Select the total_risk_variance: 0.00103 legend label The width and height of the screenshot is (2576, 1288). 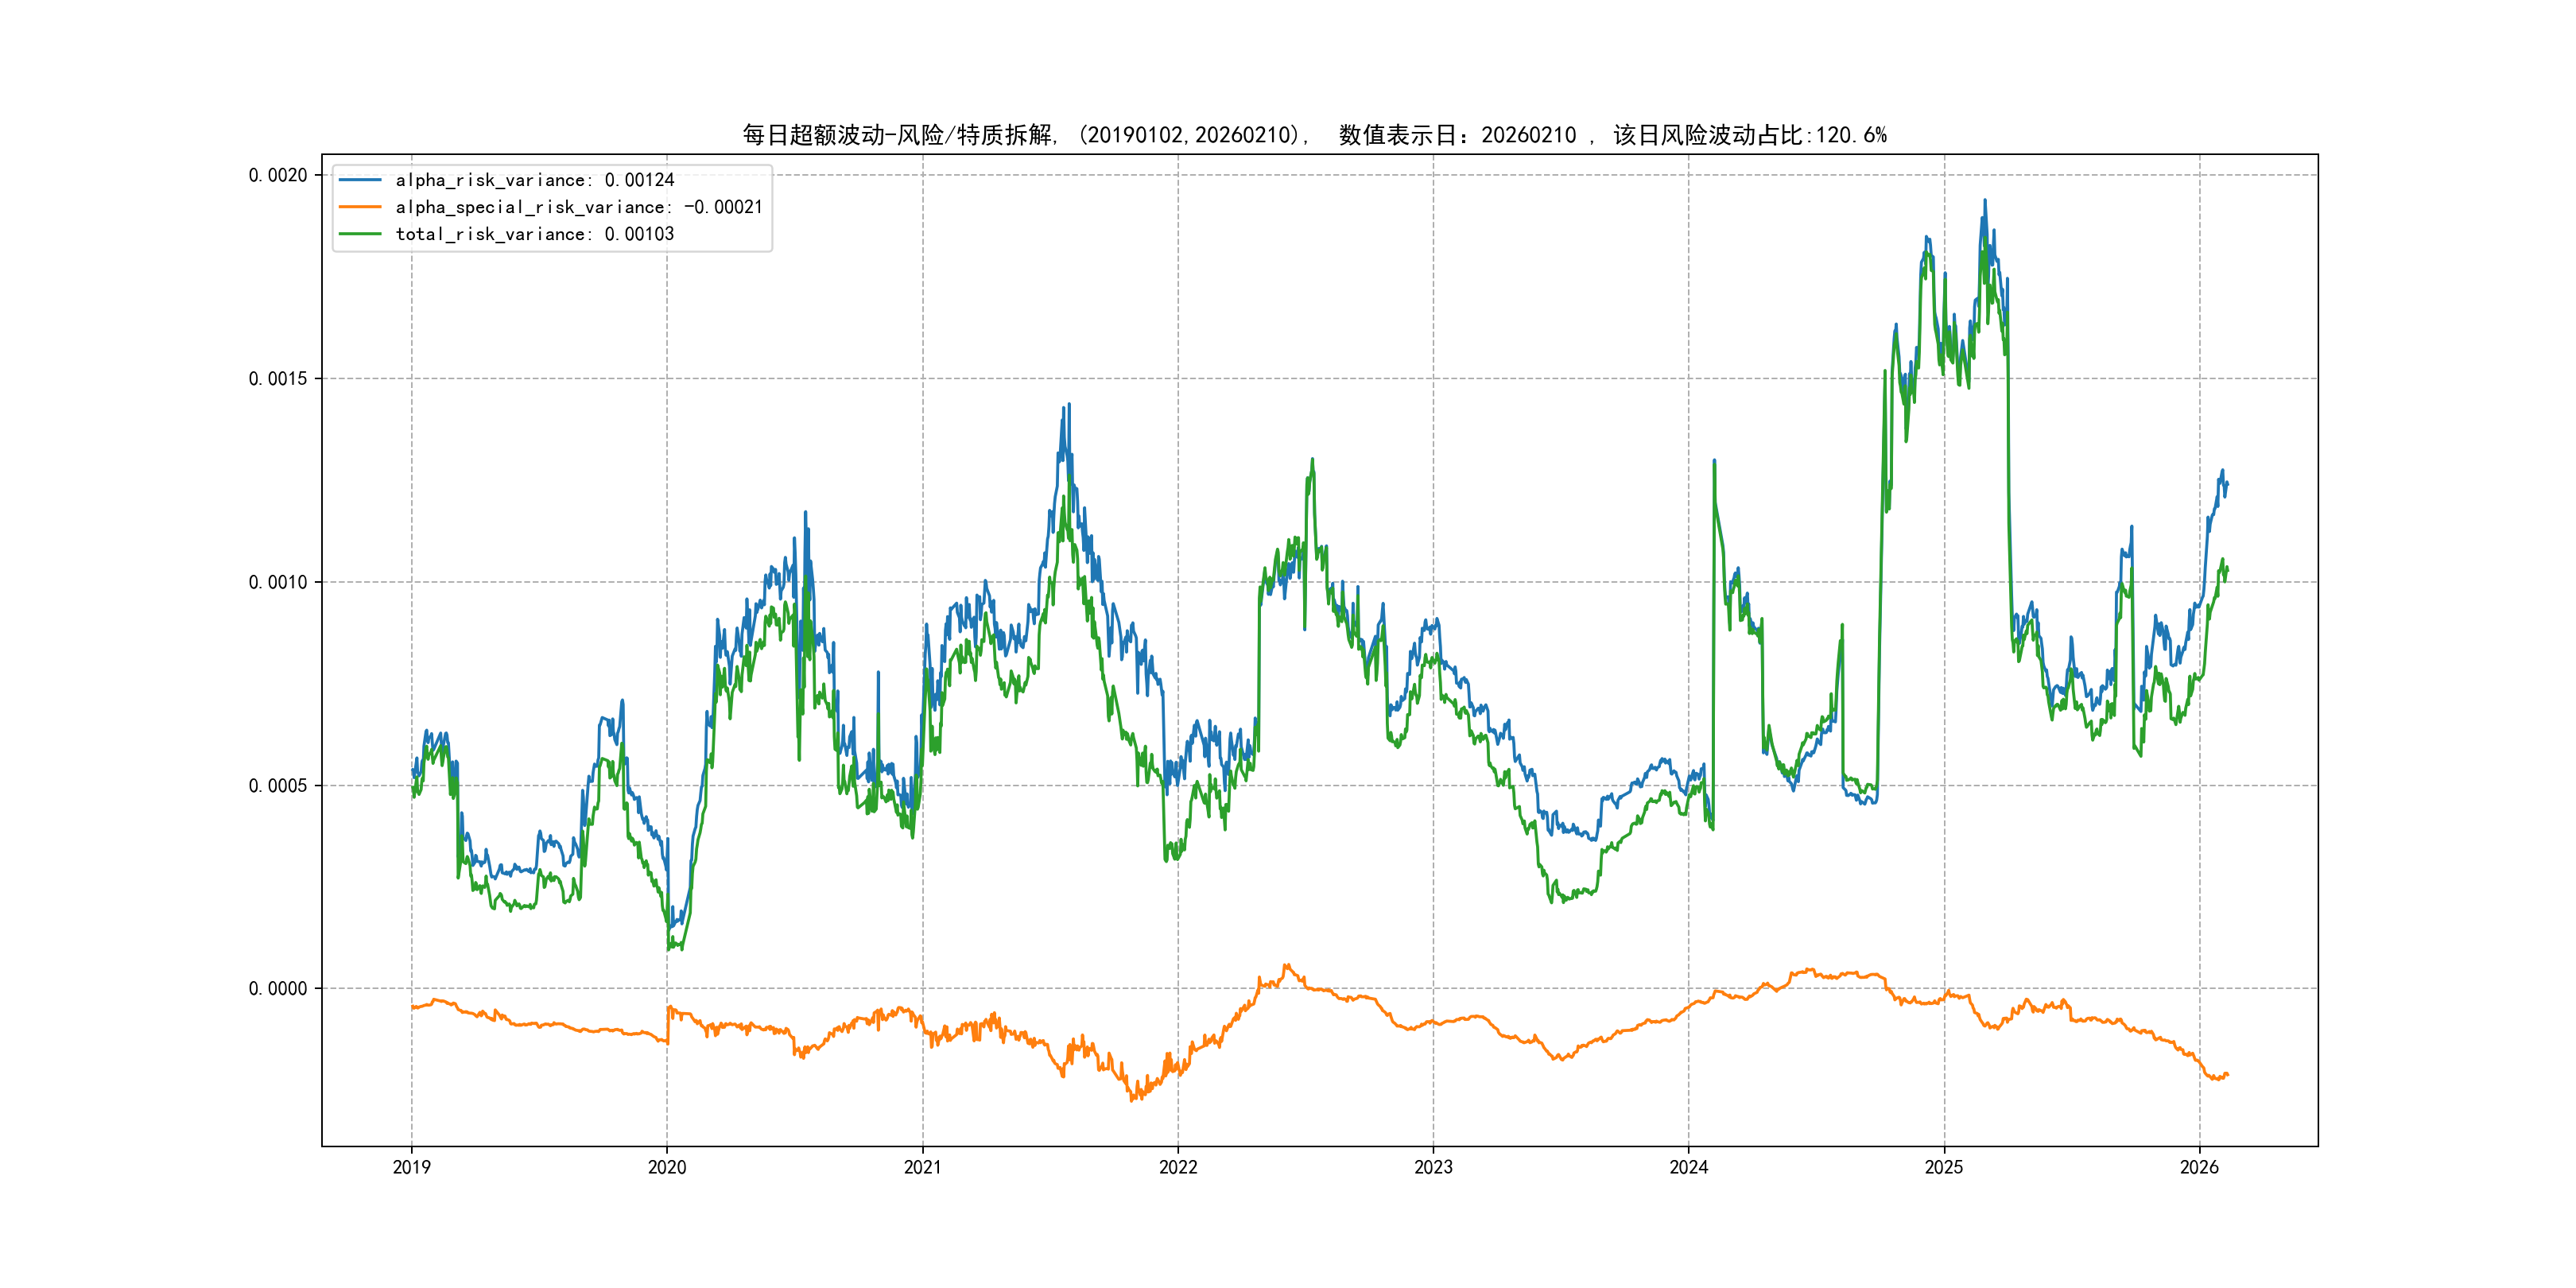pos(535,234)
